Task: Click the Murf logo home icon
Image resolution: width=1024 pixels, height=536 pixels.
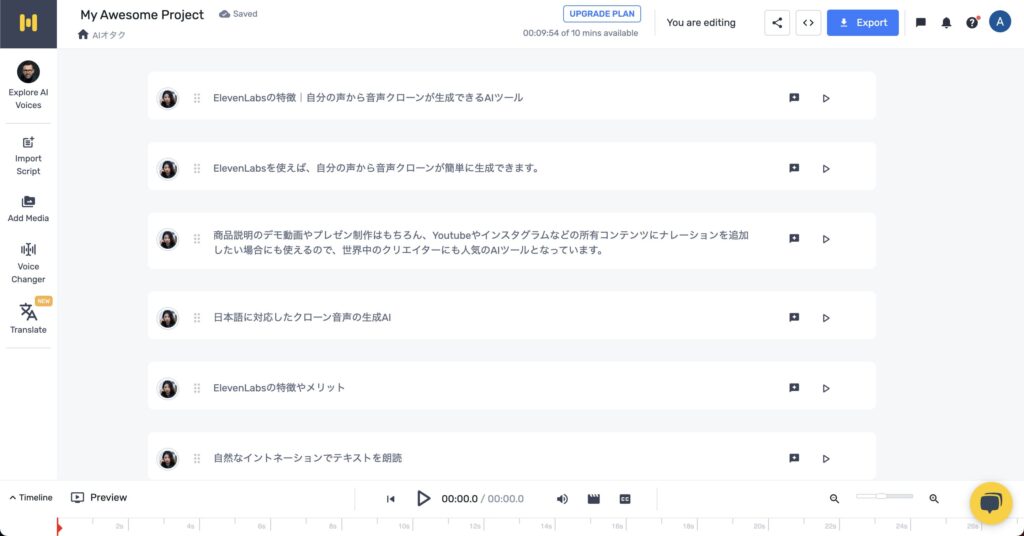Action: point(28,24)
